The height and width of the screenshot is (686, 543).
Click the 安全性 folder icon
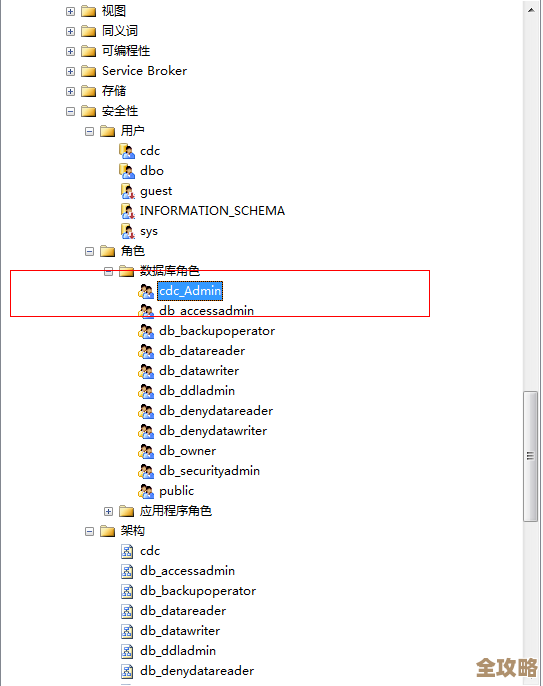coord(88,111)
